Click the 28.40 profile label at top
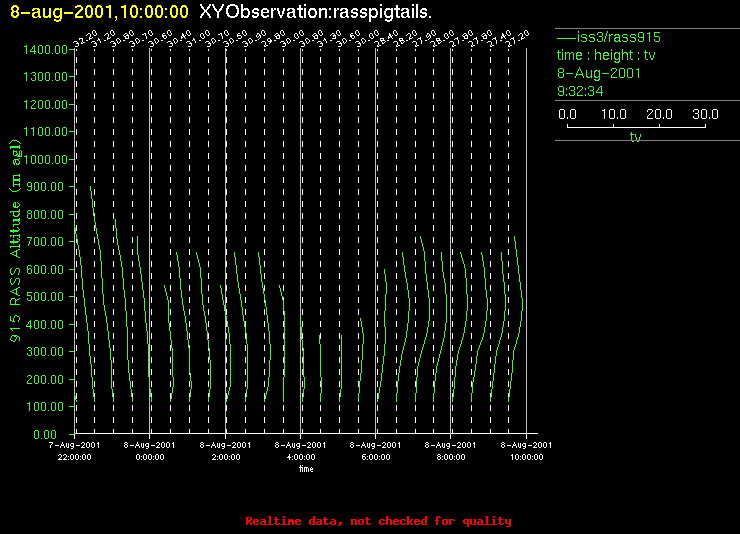Viewport: 740px width, 534px height. coord(387,38)
